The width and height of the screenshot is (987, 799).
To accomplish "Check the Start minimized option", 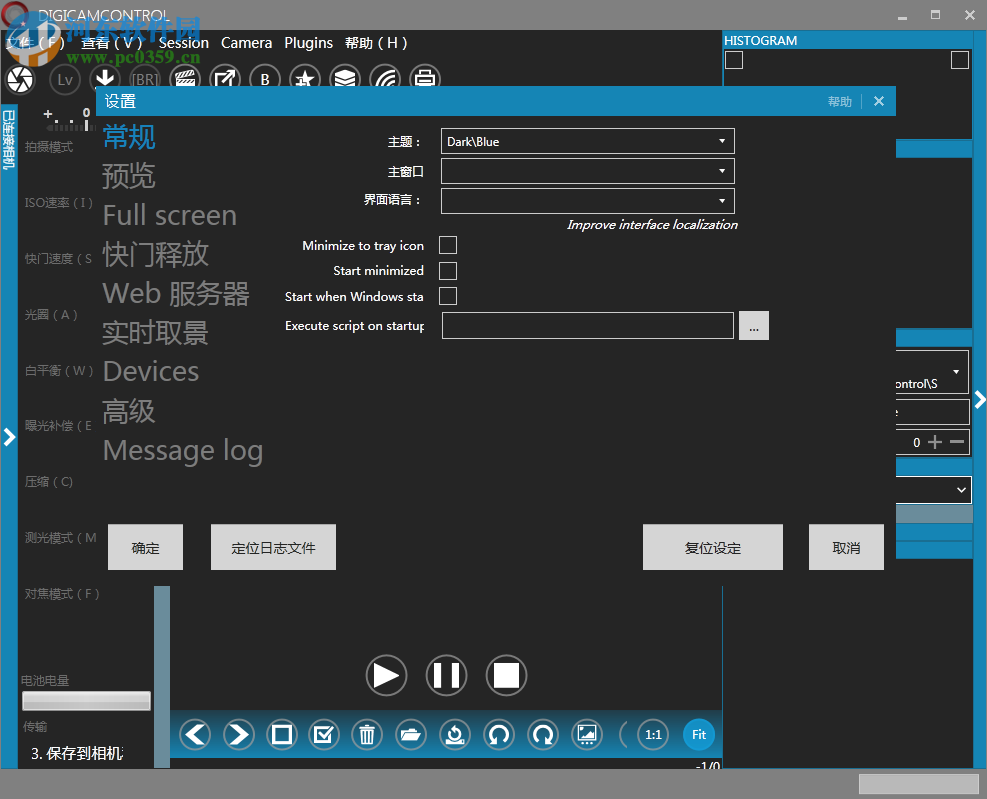I will [447, 270].
